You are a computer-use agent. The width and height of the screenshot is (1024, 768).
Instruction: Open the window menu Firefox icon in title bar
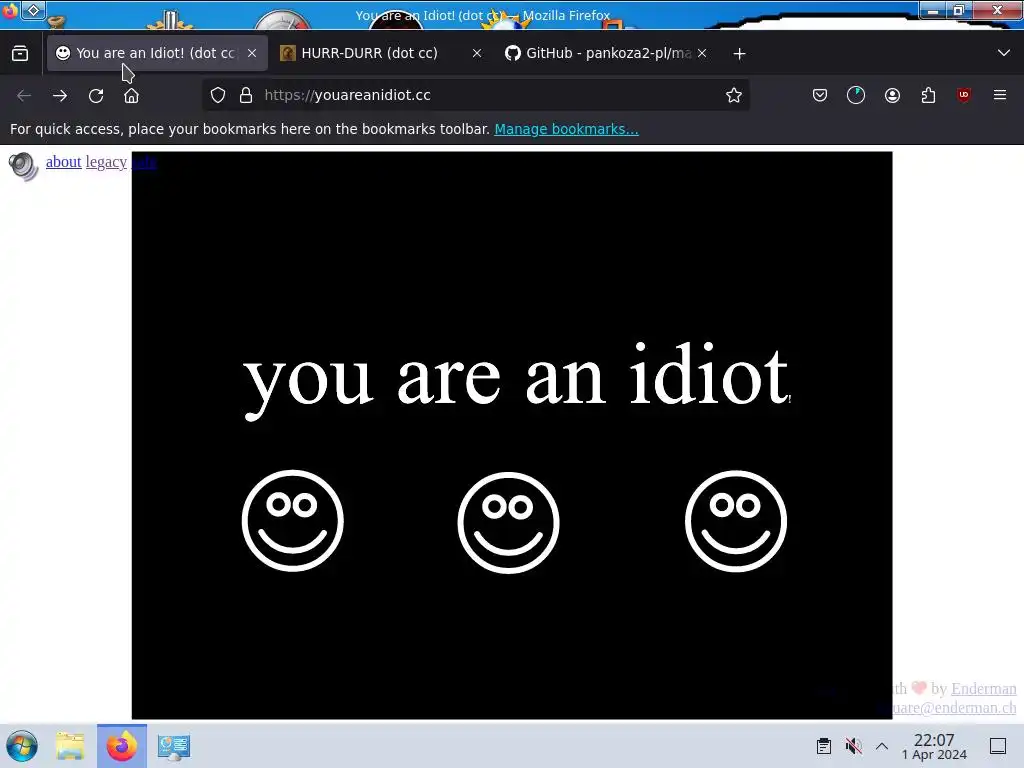click(9, 10)
